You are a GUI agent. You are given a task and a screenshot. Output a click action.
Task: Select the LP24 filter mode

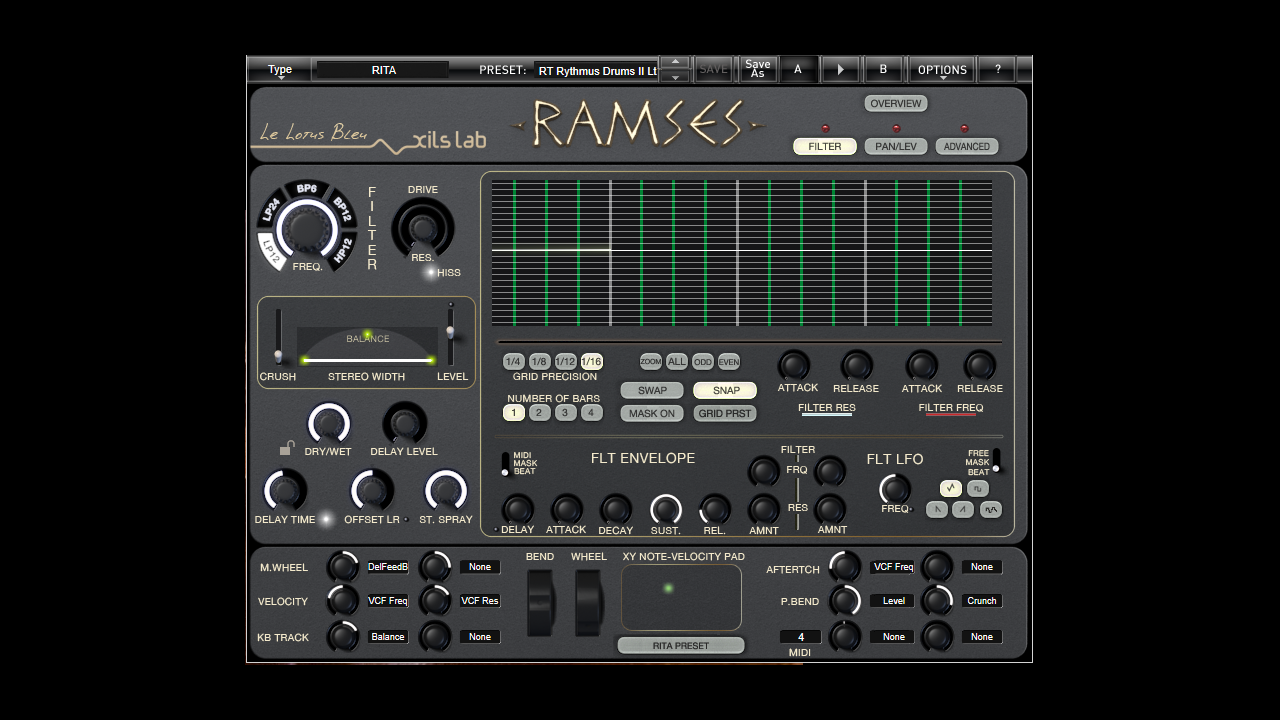tap(271, 210)
